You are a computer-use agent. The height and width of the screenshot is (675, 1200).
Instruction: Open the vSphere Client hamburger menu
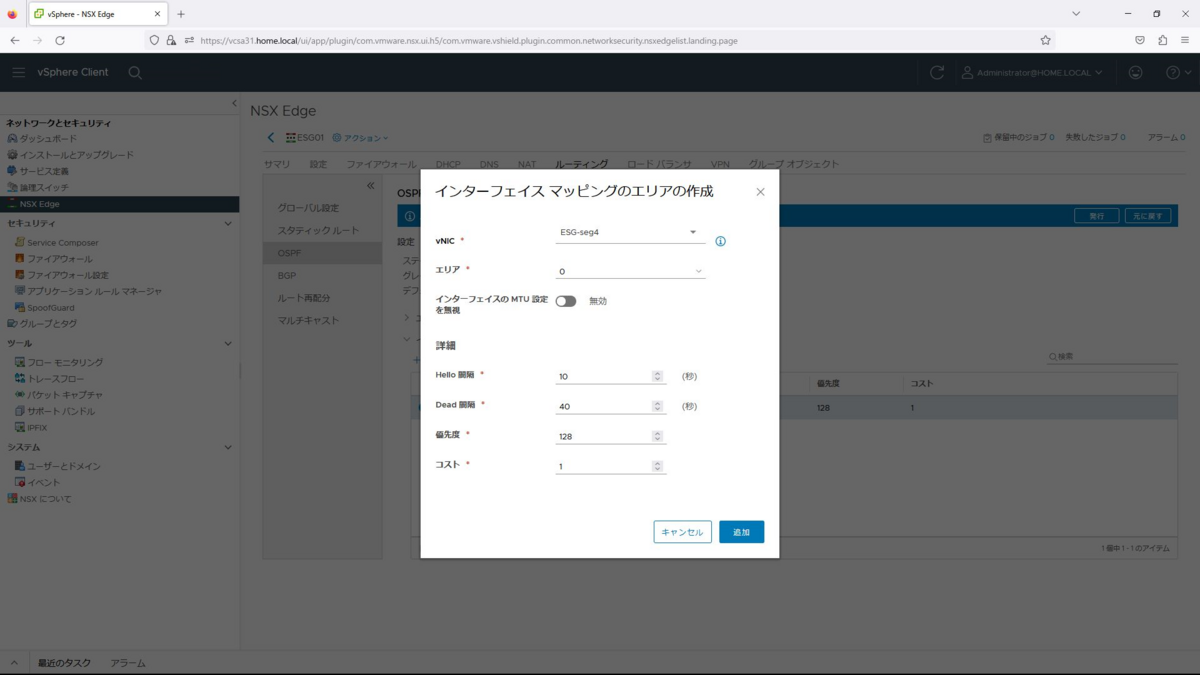click(x=18, y=72)
